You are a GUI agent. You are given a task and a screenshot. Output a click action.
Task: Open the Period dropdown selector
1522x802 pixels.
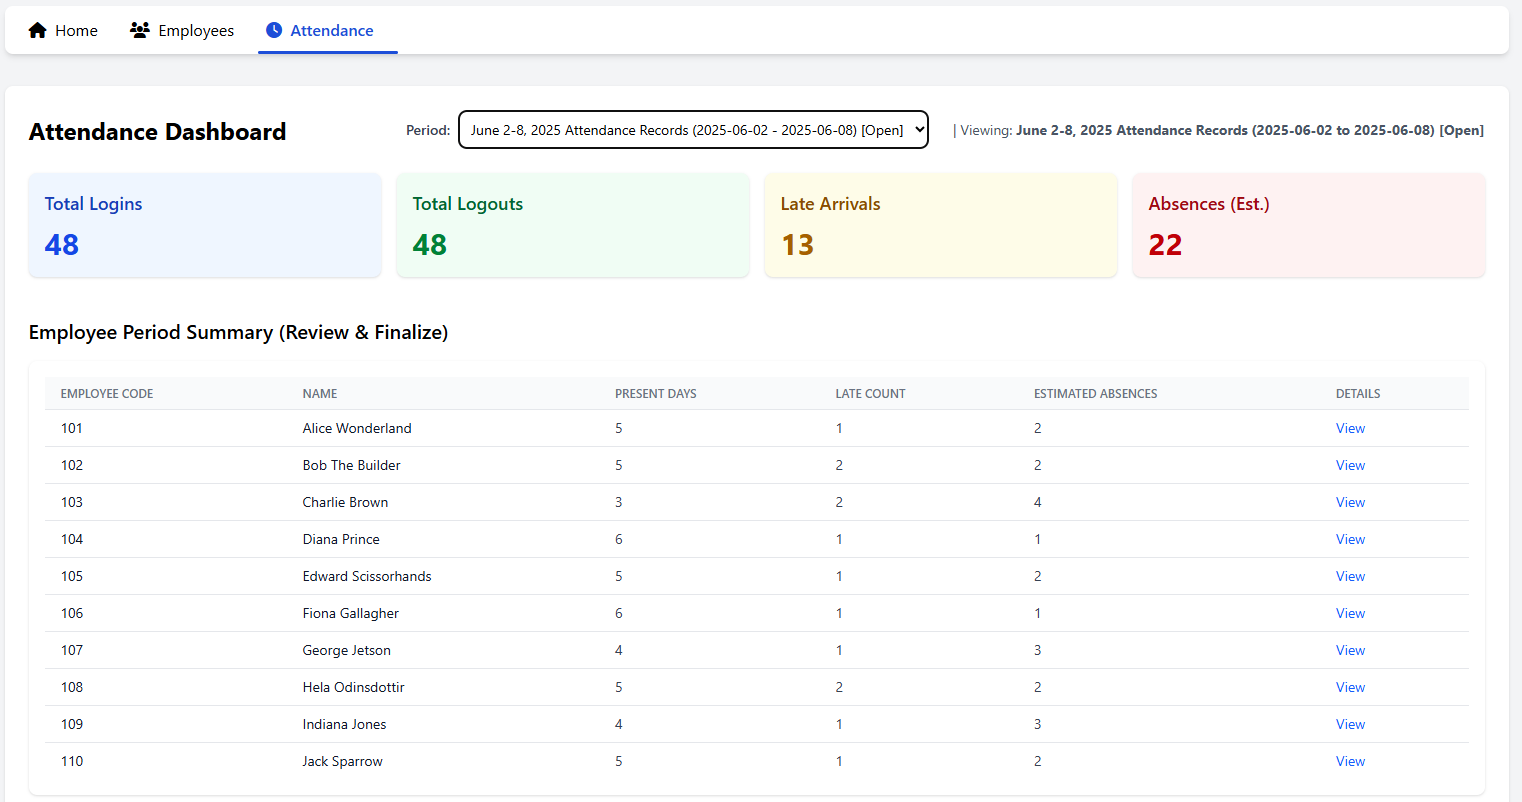[x=693, y=130]
